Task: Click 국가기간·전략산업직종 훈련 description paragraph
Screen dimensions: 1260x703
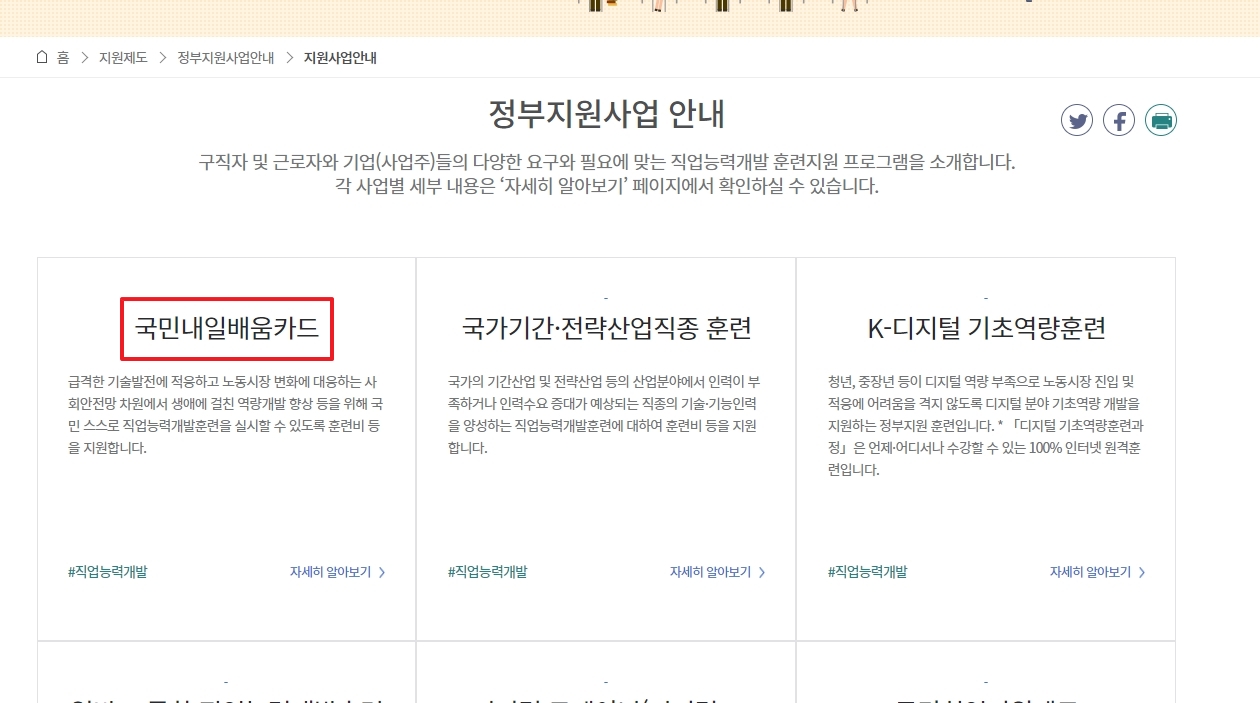Action: pos(606,415)
